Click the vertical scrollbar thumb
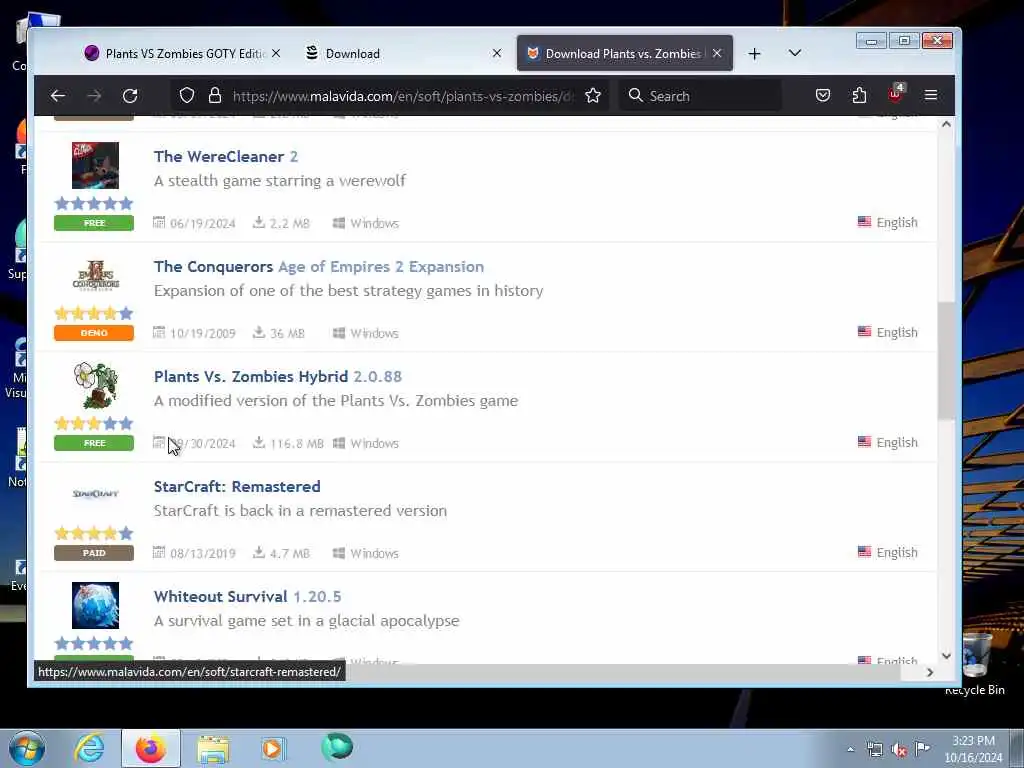 (946, 360)
